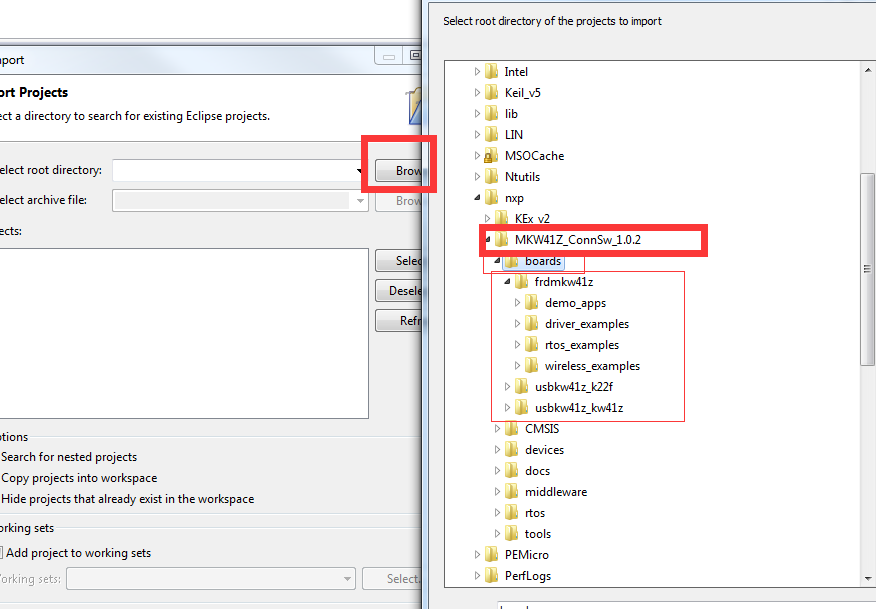The width and height of the screenshot is (876, 609).
Task: Click the Select button beside projects list
Action: (398, 261)
